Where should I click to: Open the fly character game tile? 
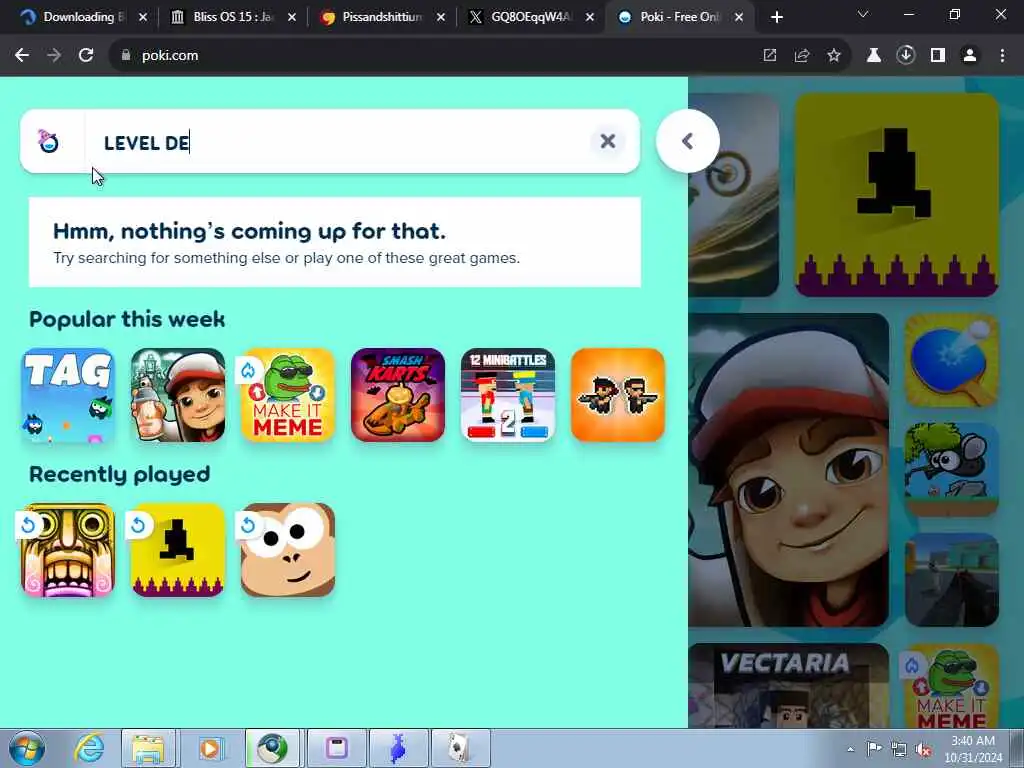coord(952,470)
